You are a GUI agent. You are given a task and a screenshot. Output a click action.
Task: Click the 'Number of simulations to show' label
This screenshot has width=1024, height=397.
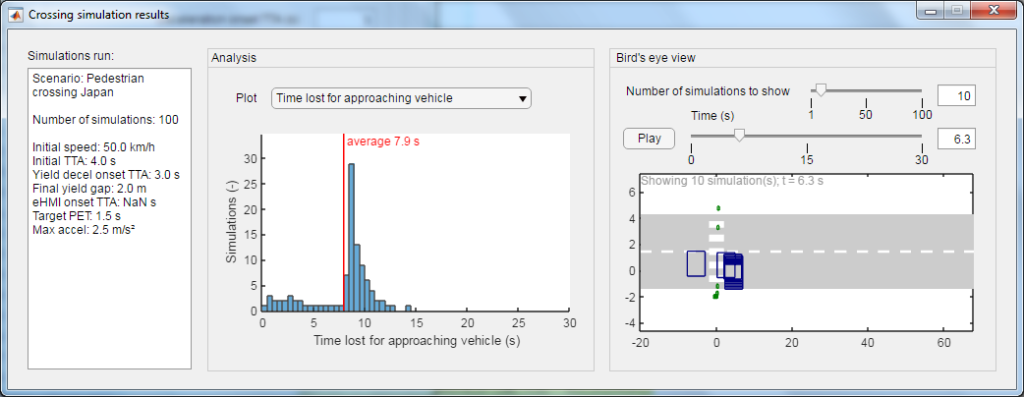708,91
